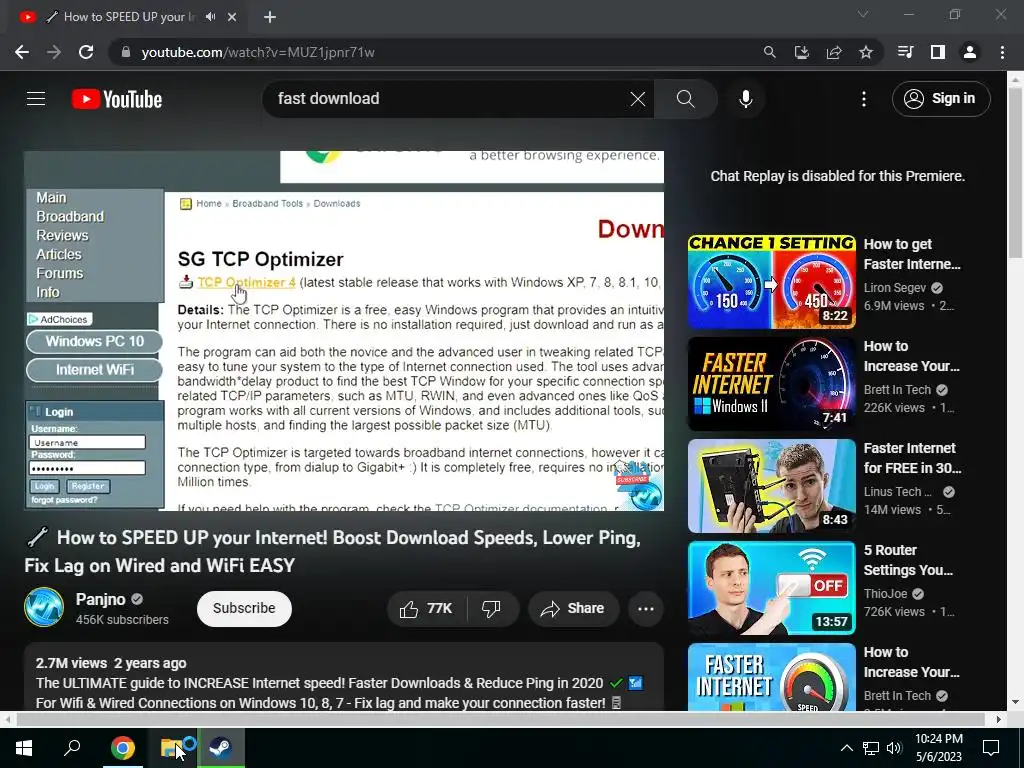Image resolution: width=1024 pixels, height=768 pixels.
Task: Start voice search with microphone icon
Action: click(745, 99)
